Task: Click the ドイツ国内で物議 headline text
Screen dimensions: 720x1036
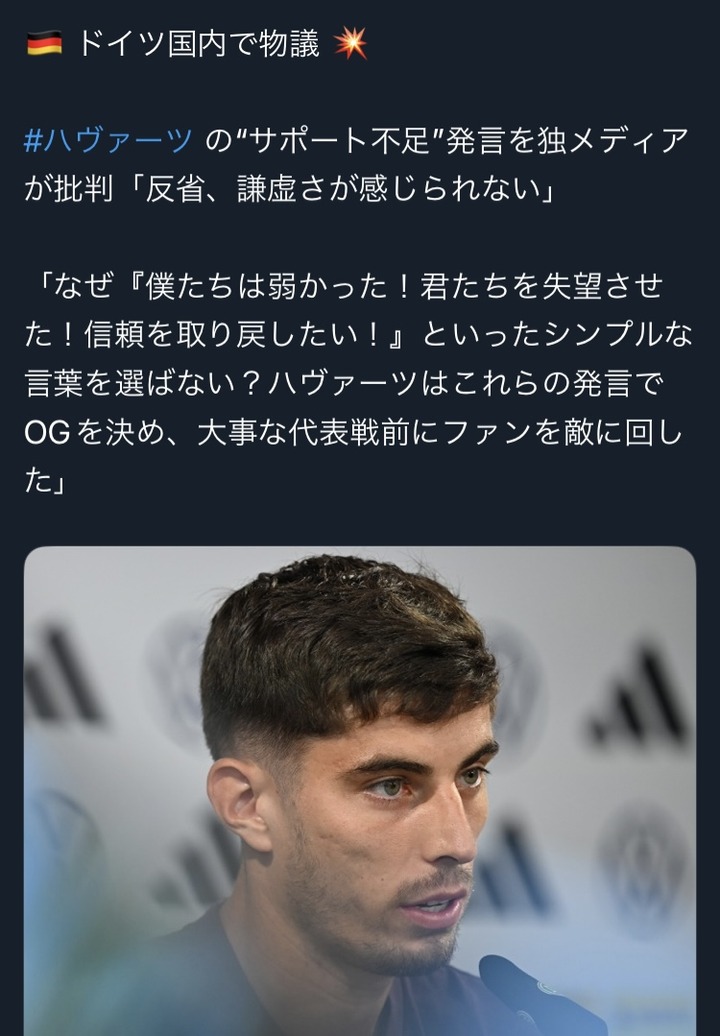Action: [x=199, y=43]
